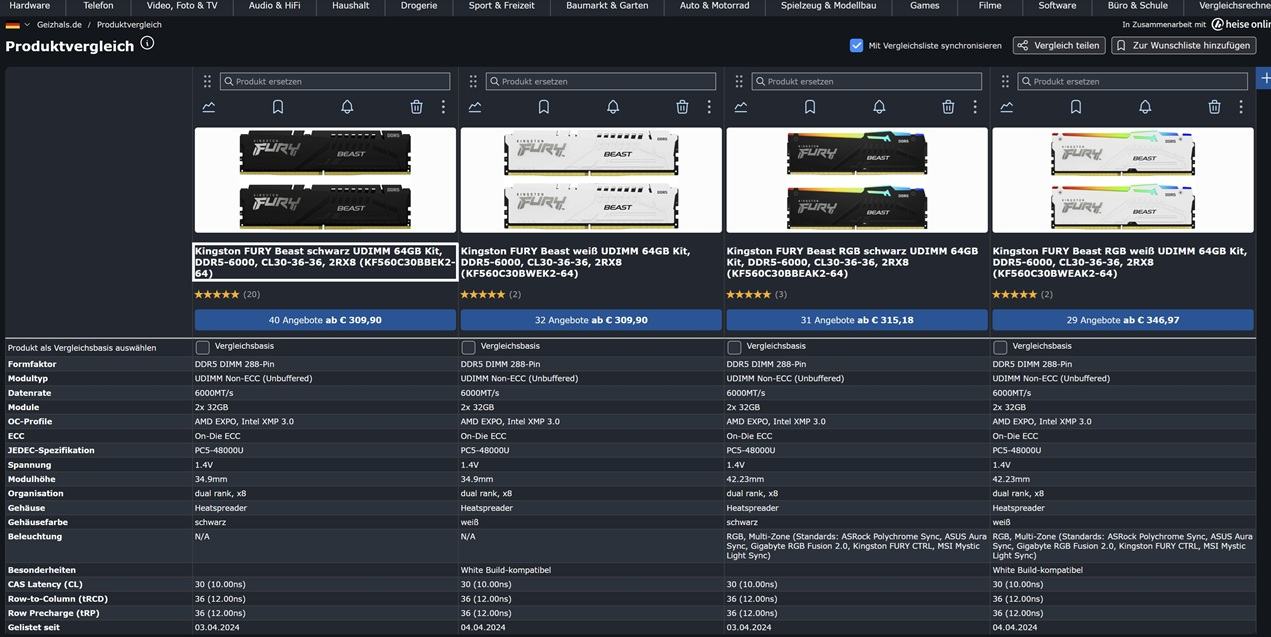Viewport: 1271px width, 637px height.
Task: Open more options for FURY Beast schwarz column
Action: 443,107
